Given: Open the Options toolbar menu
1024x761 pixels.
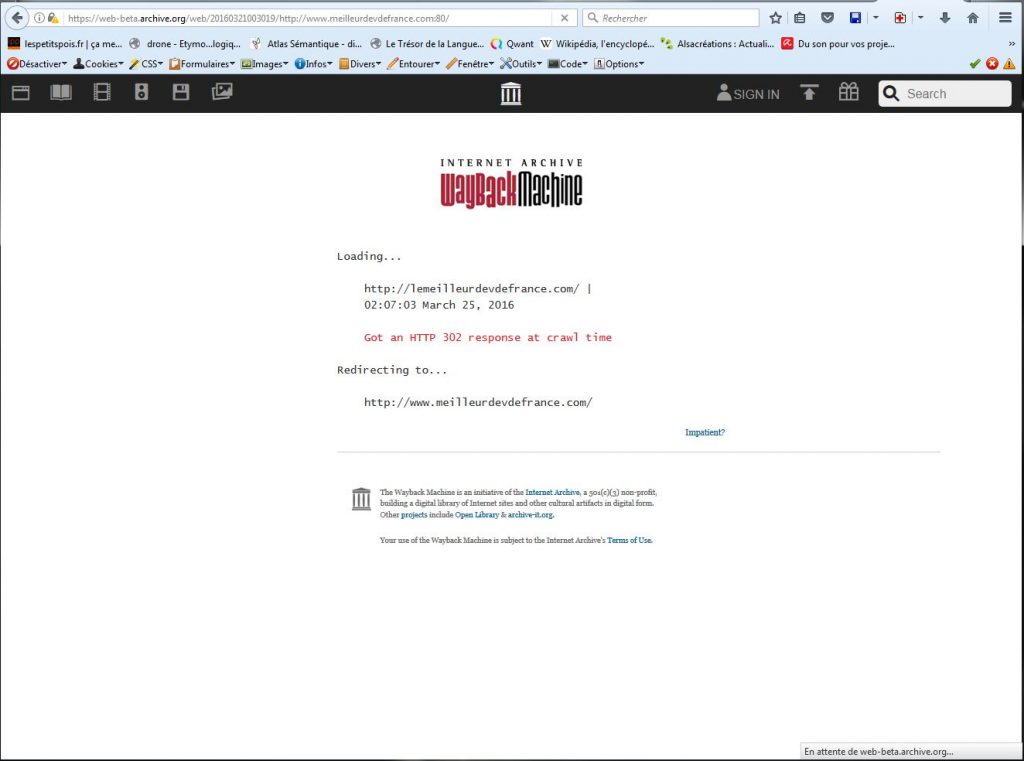Looking at the screenshot, I should coord(618,64).
